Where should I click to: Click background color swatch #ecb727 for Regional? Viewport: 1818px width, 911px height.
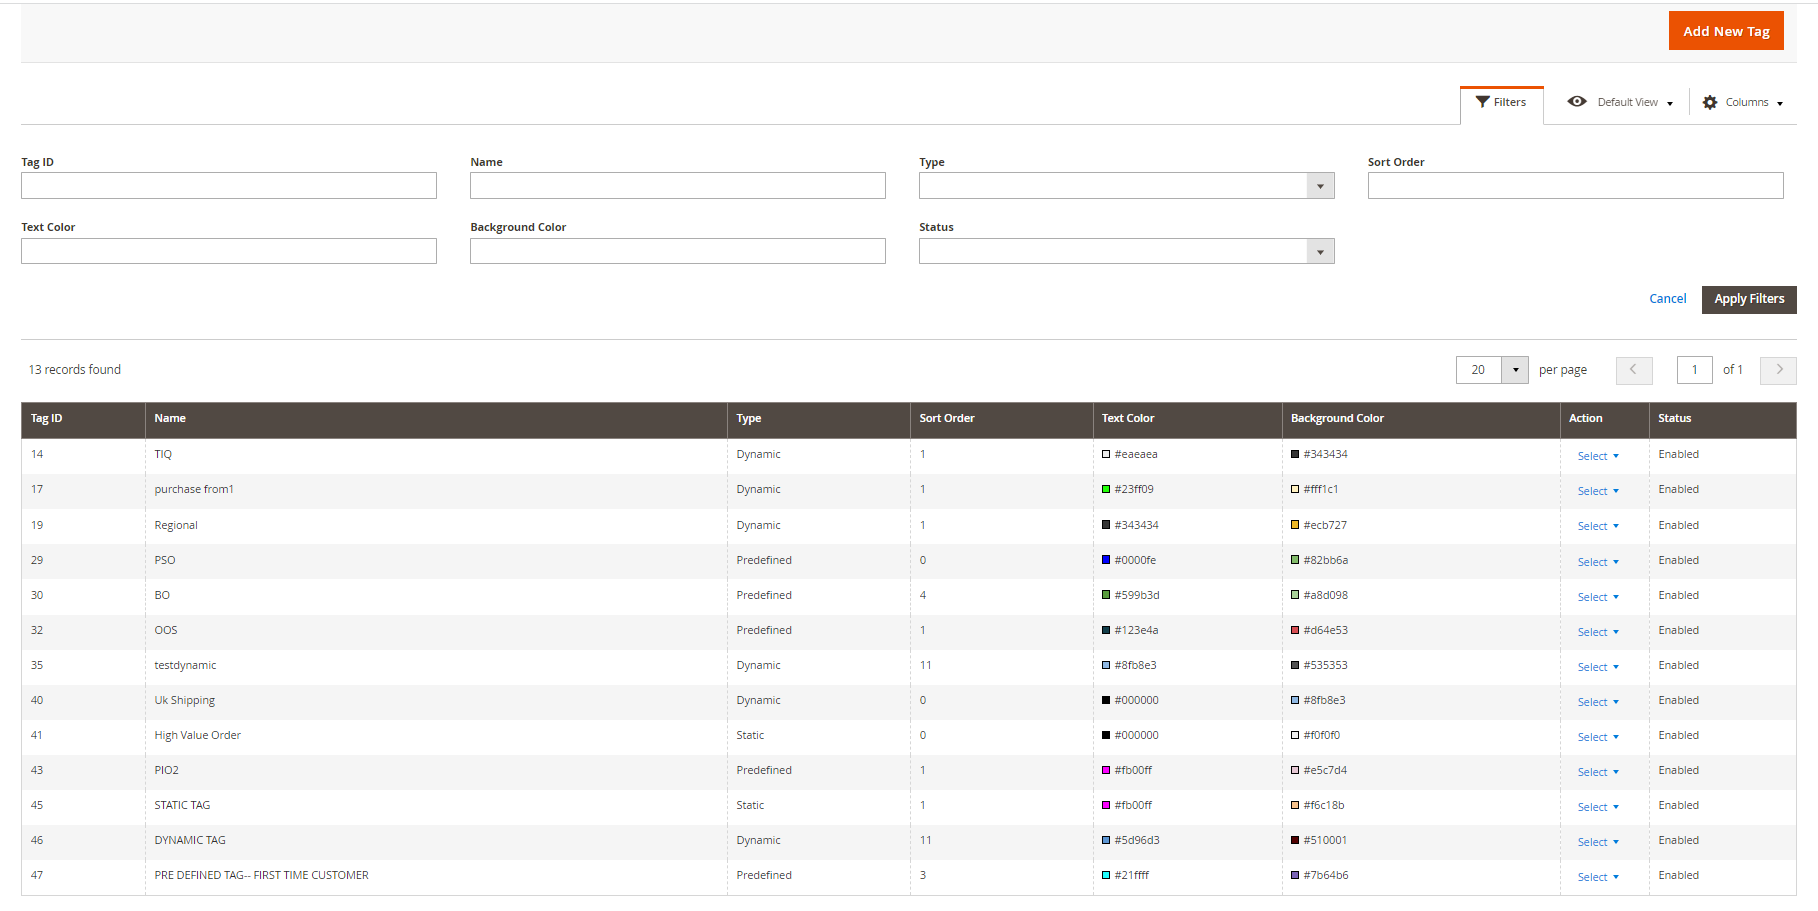1295,525
